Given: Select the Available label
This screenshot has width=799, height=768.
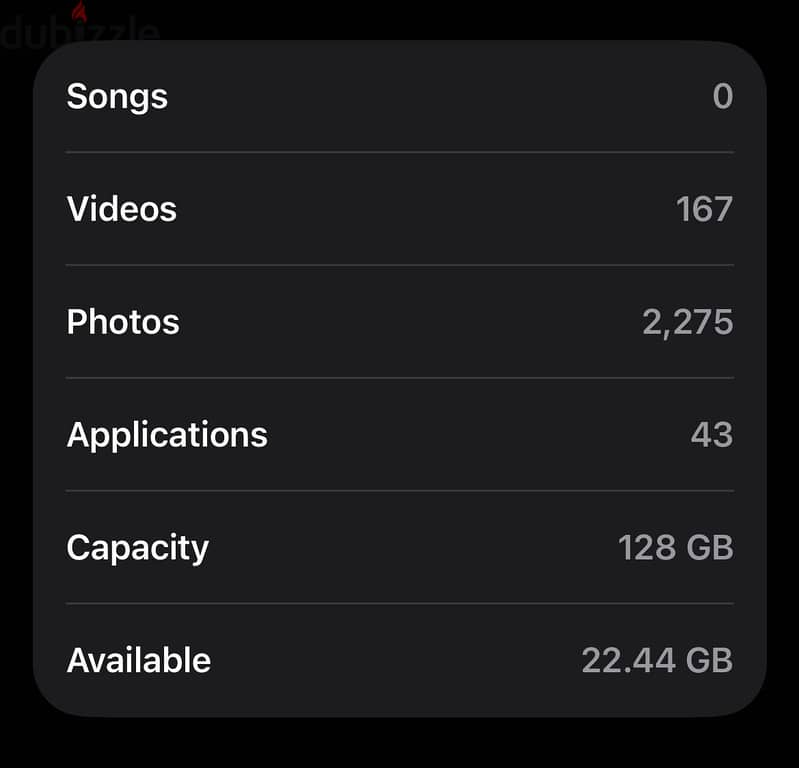Looking at the screenshot, I should 139,660.
